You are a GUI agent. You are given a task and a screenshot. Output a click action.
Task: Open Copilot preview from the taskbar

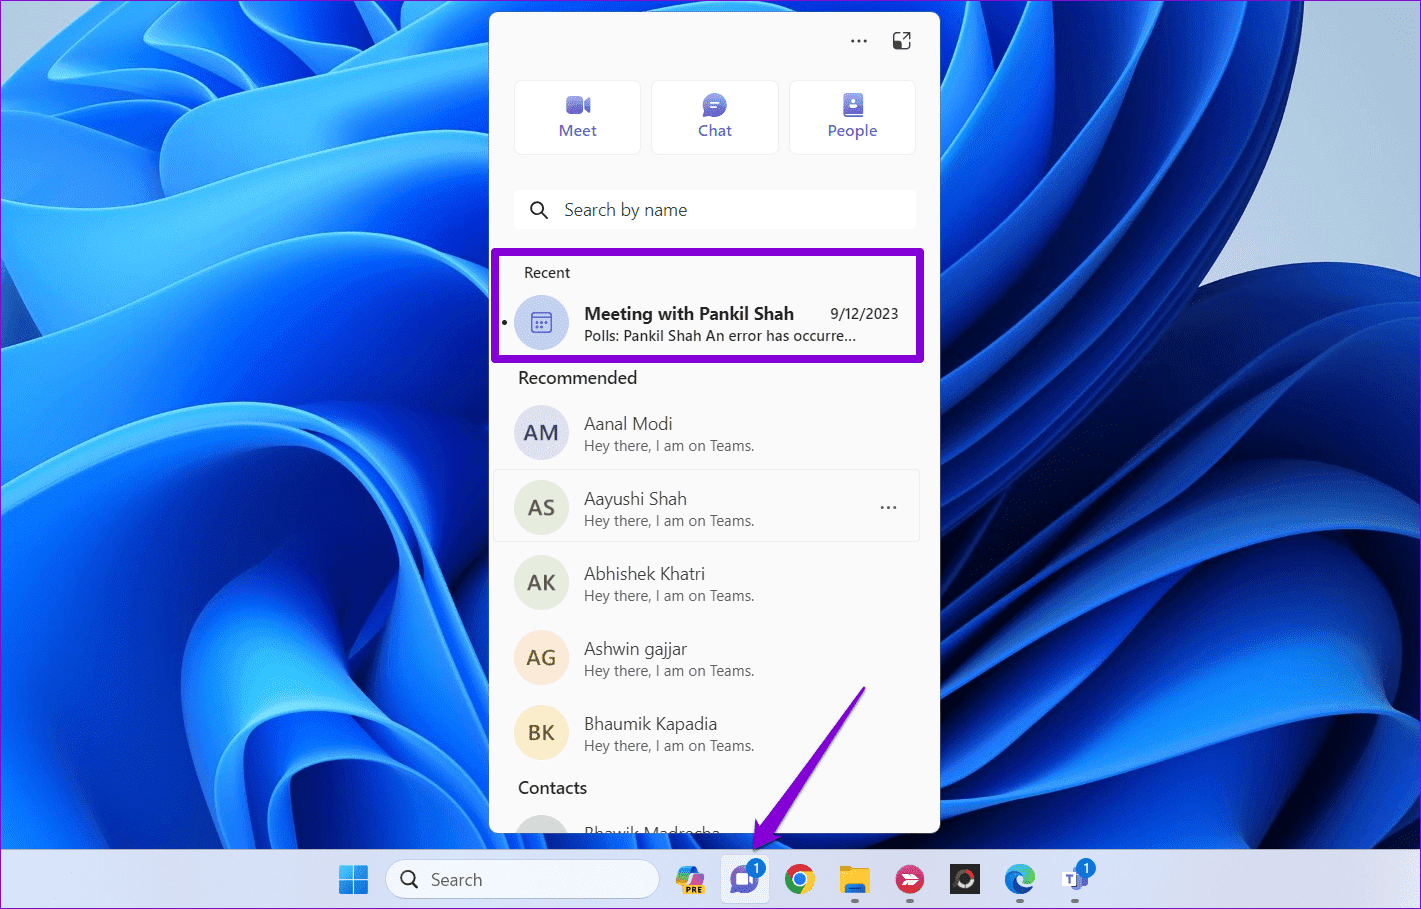690,879
